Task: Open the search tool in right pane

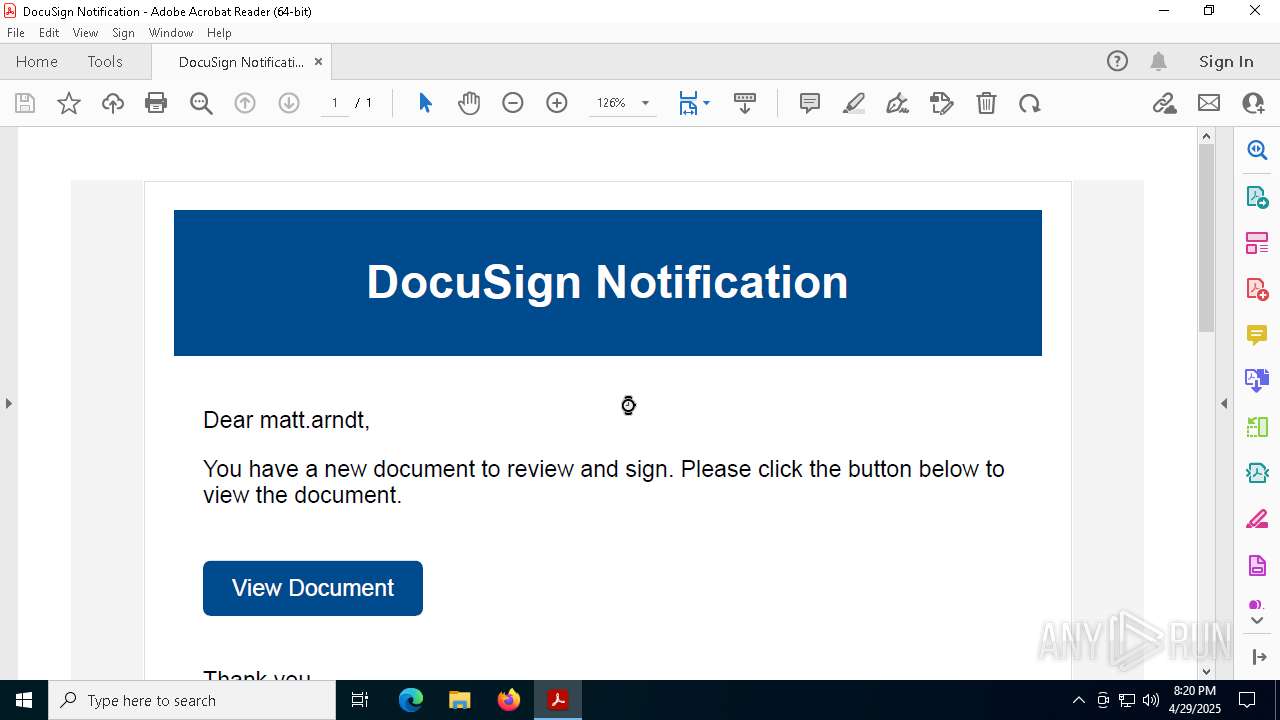Action: [1257, 150]
